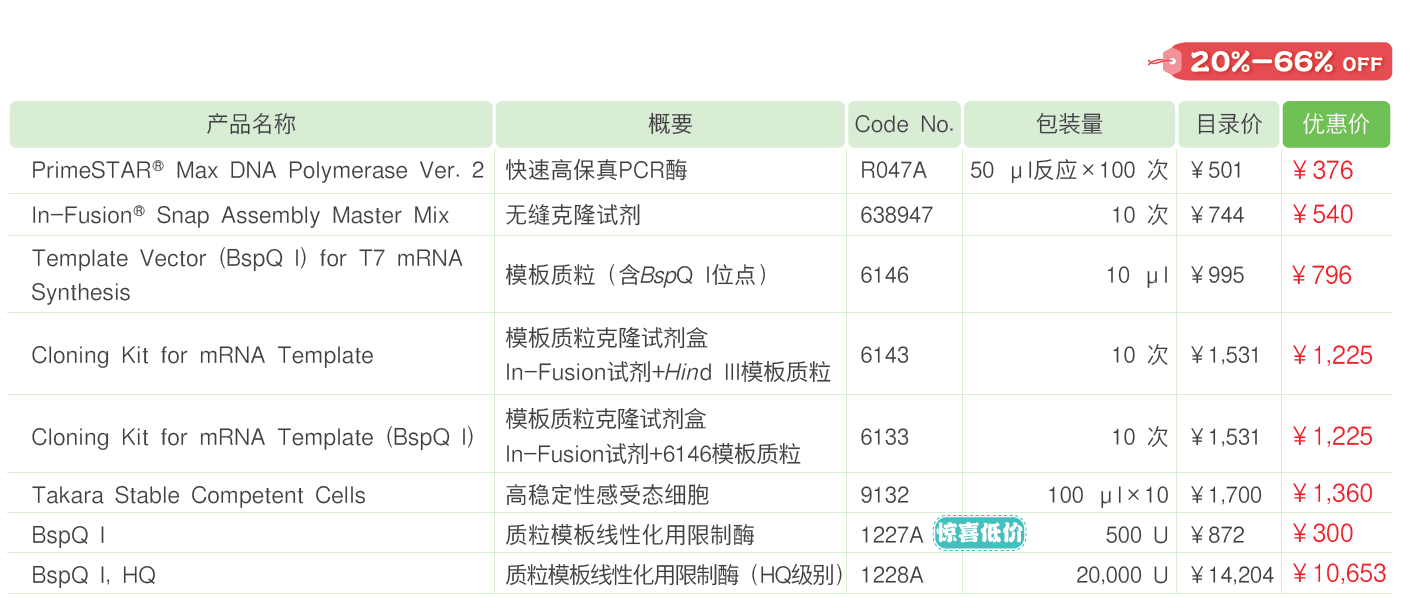Select the Code No. column header
1410x597 pixels.
[904, 125]
